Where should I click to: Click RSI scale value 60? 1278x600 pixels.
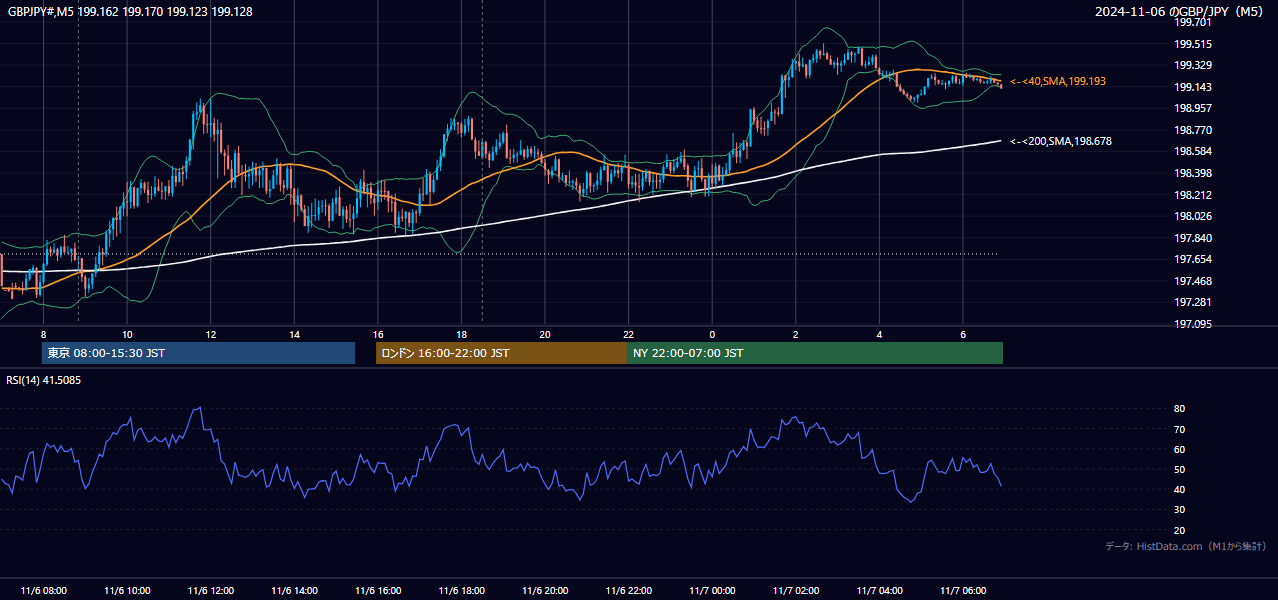(x=1180, y=449)
